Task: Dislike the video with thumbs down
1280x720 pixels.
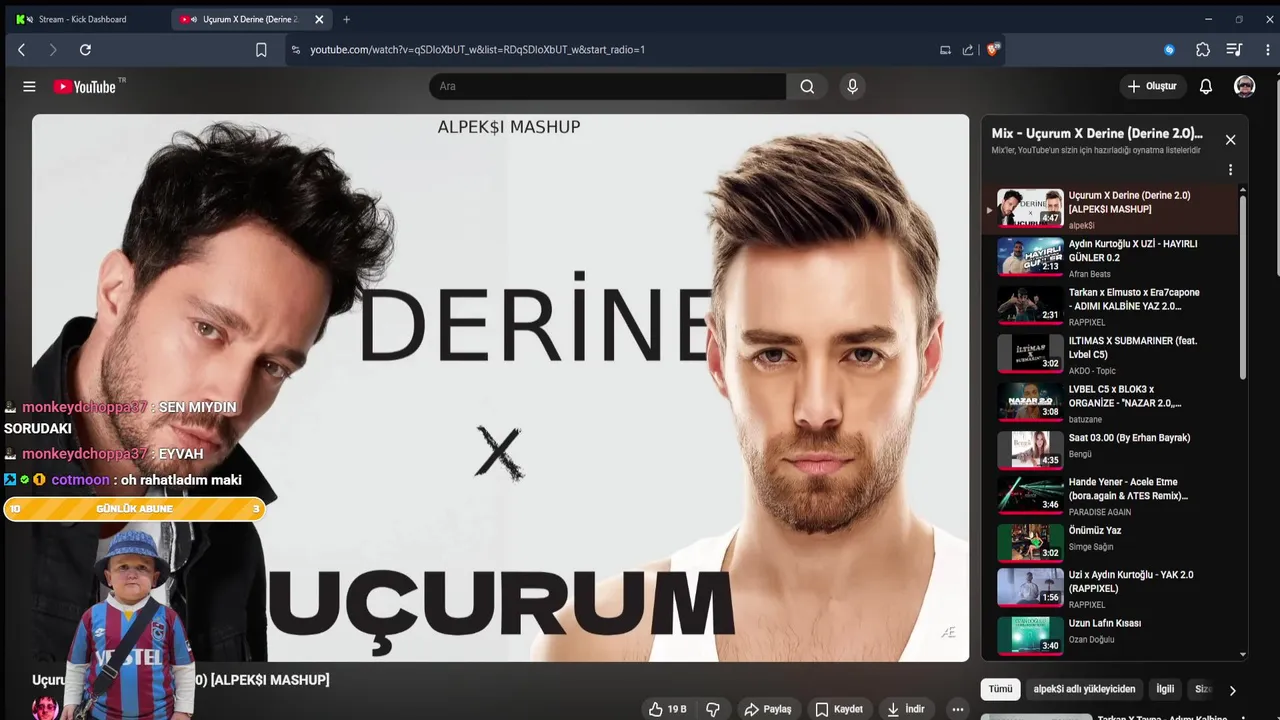Action: point(713,709)
